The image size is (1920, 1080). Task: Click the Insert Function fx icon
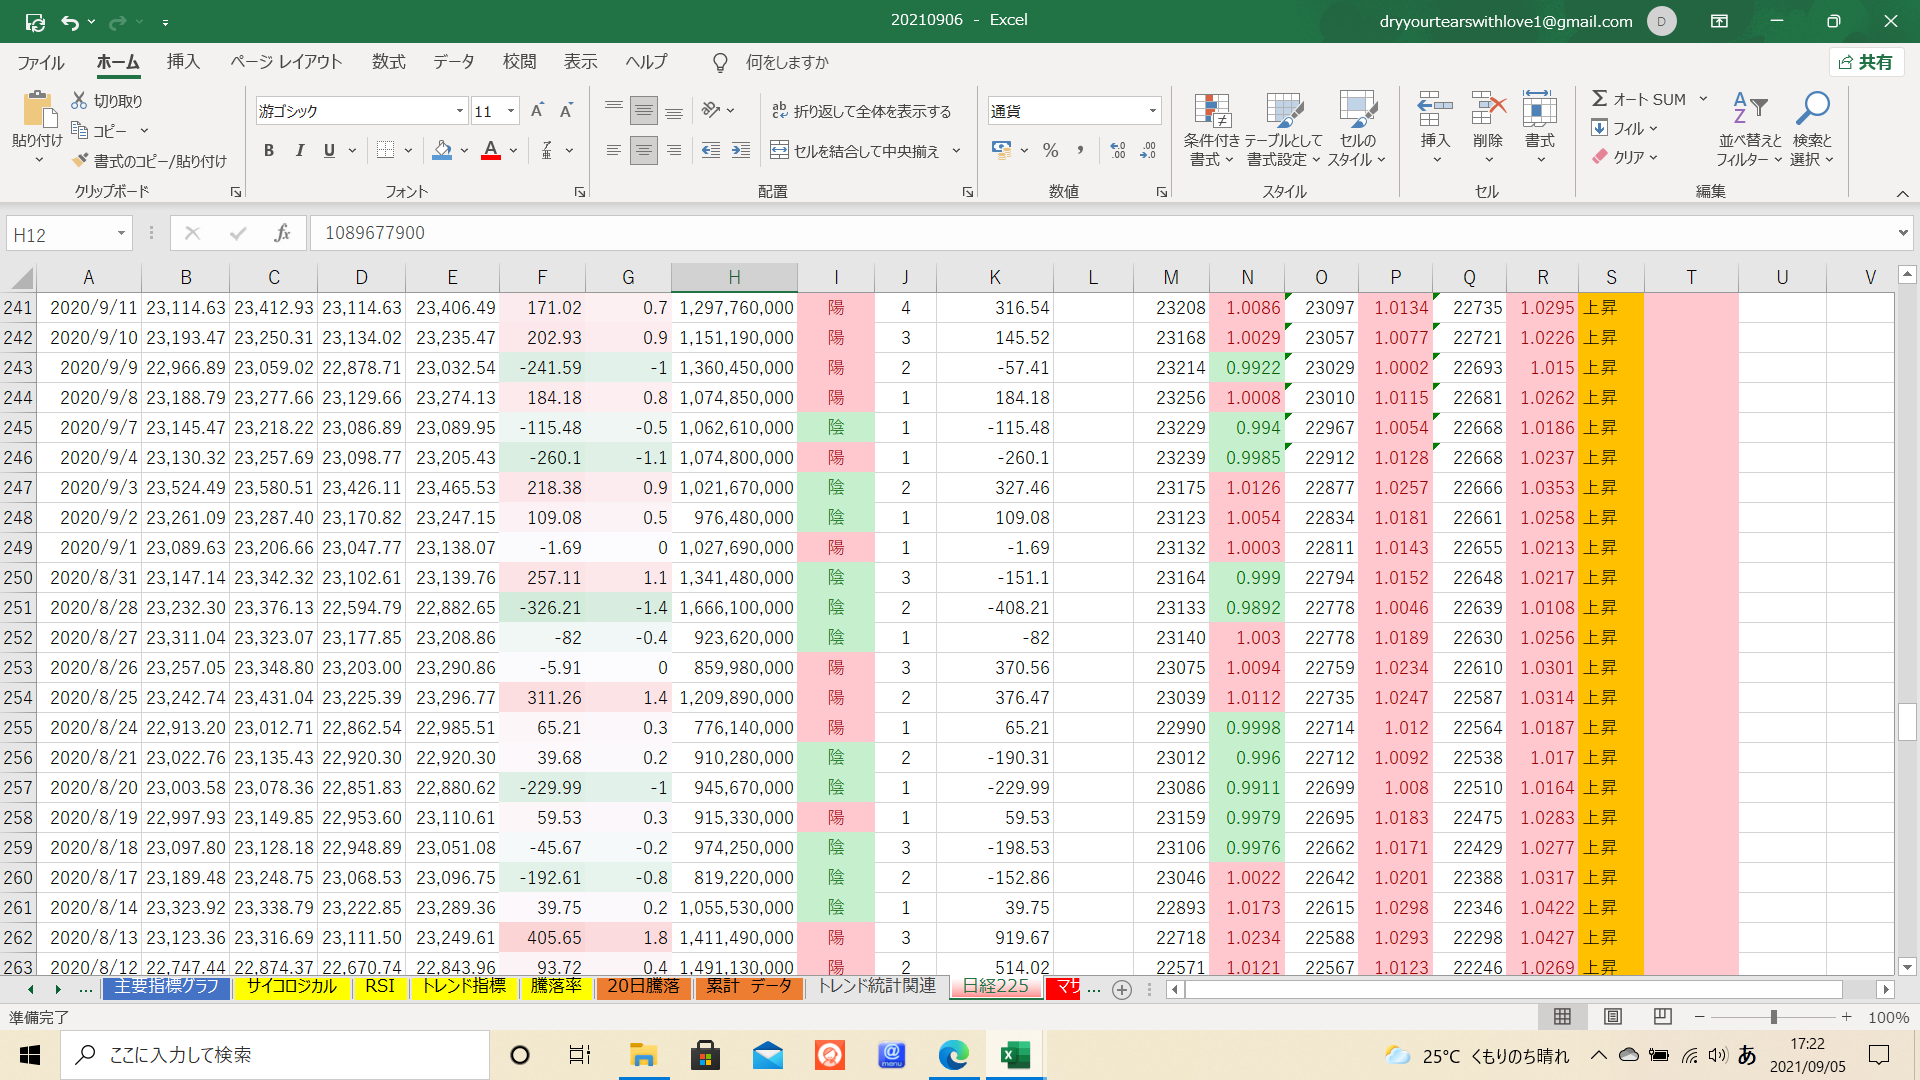point(282,233)
